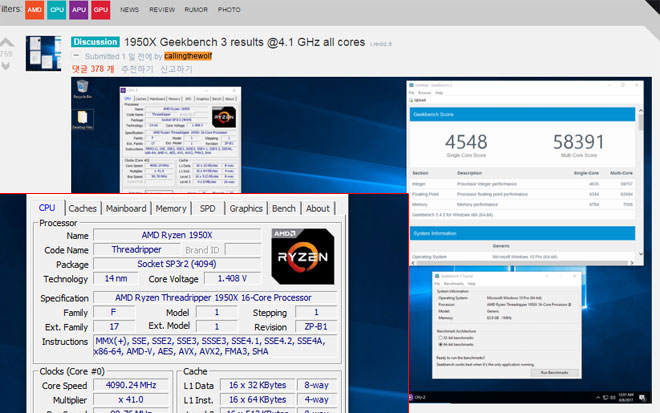
Task: Click the L1 Inst. value 16 x 64 KBytes
Action: [x=257, y=400]
